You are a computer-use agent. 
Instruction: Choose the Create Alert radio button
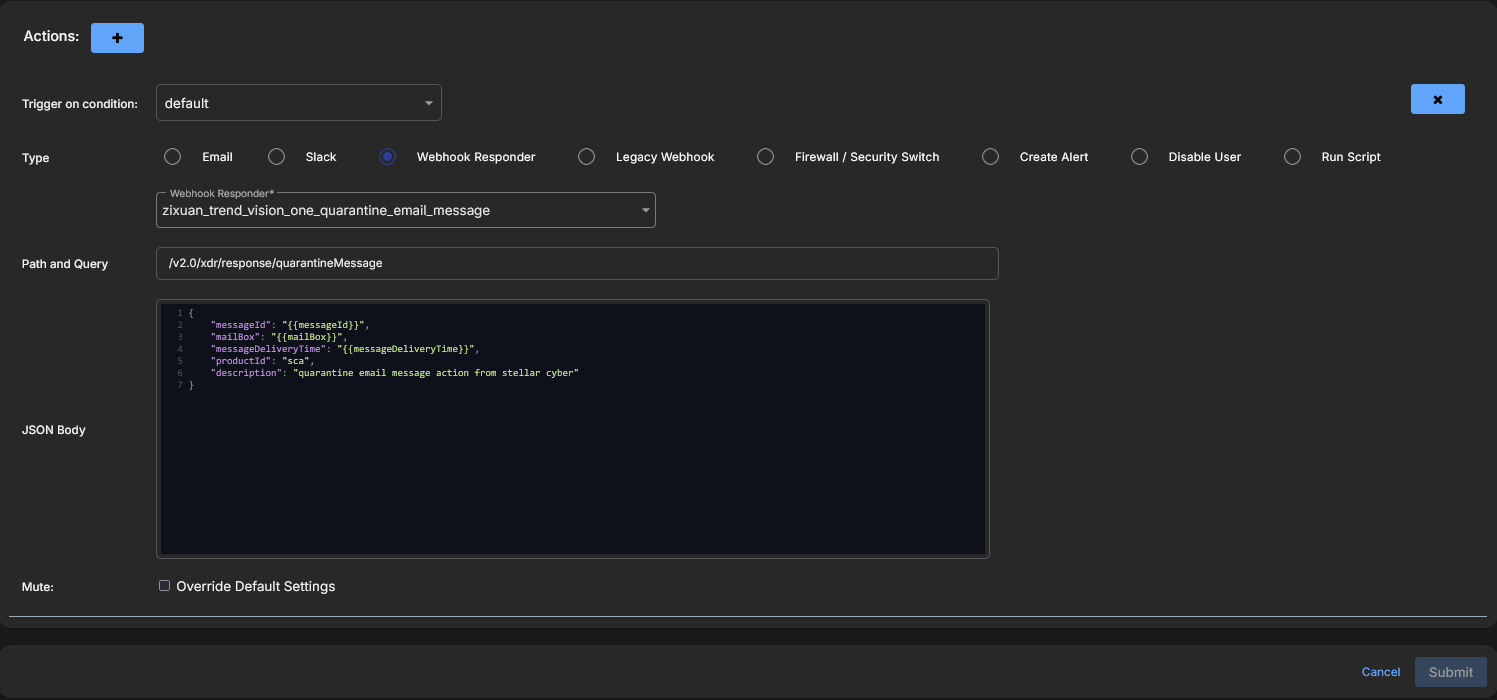(990, 157)
